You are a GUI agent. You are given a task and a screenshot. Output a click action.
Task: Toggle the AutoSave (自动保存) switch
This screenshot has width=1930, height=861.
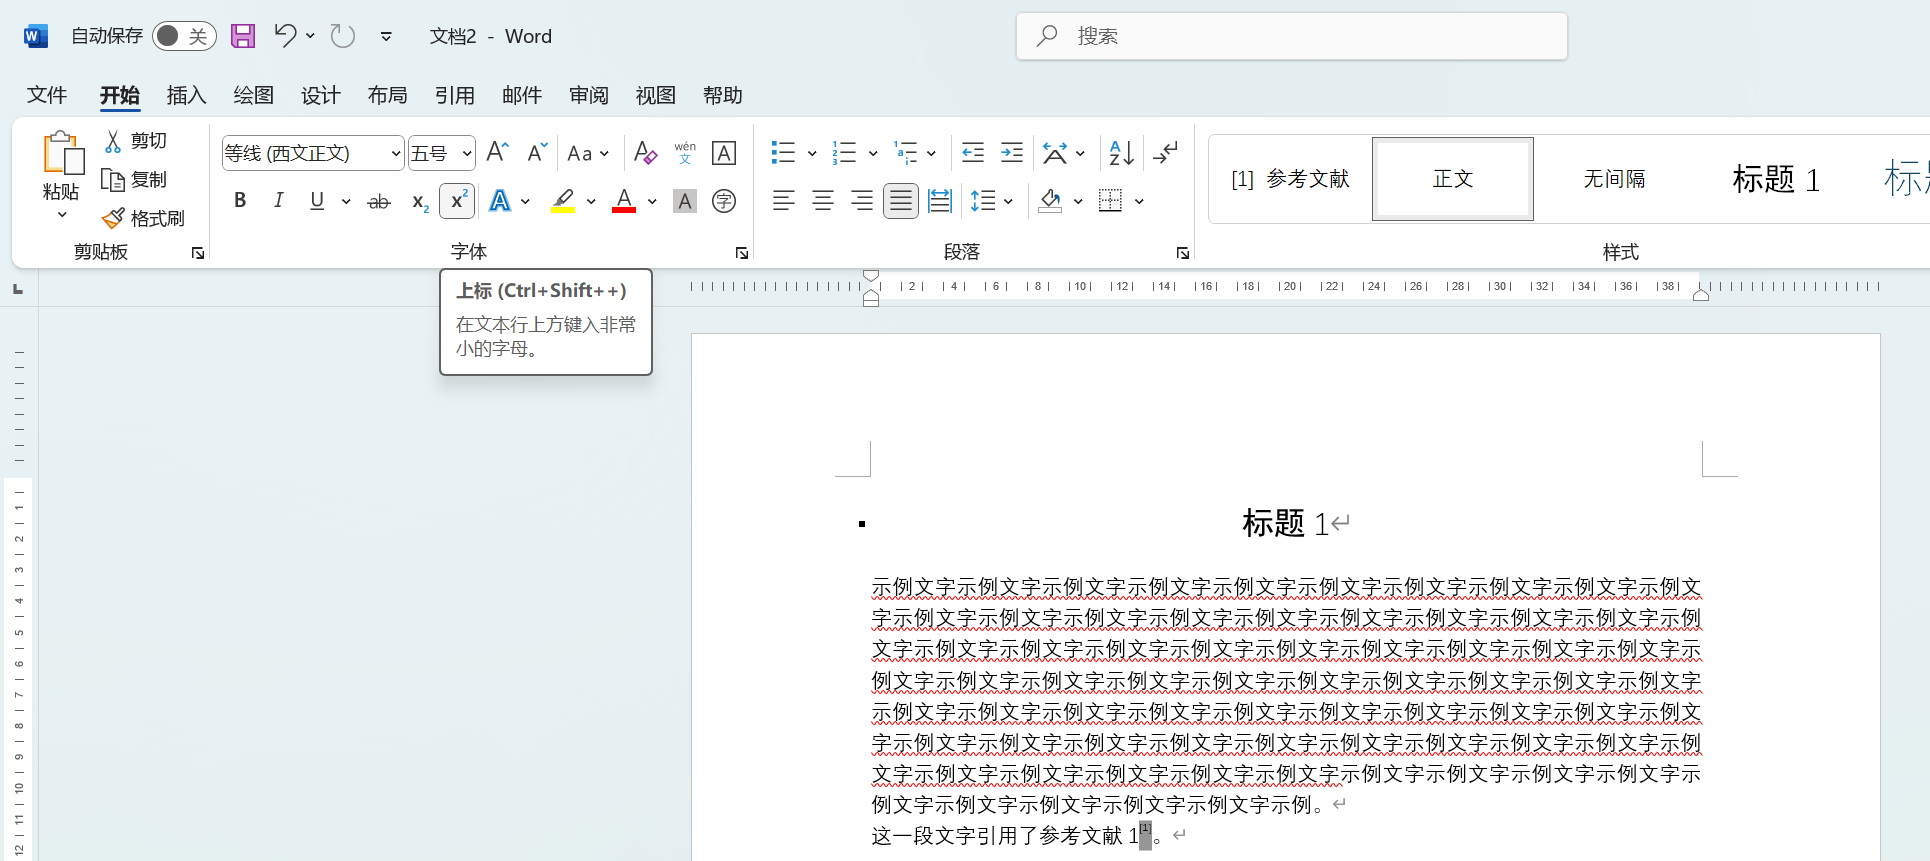click(184, 36)
